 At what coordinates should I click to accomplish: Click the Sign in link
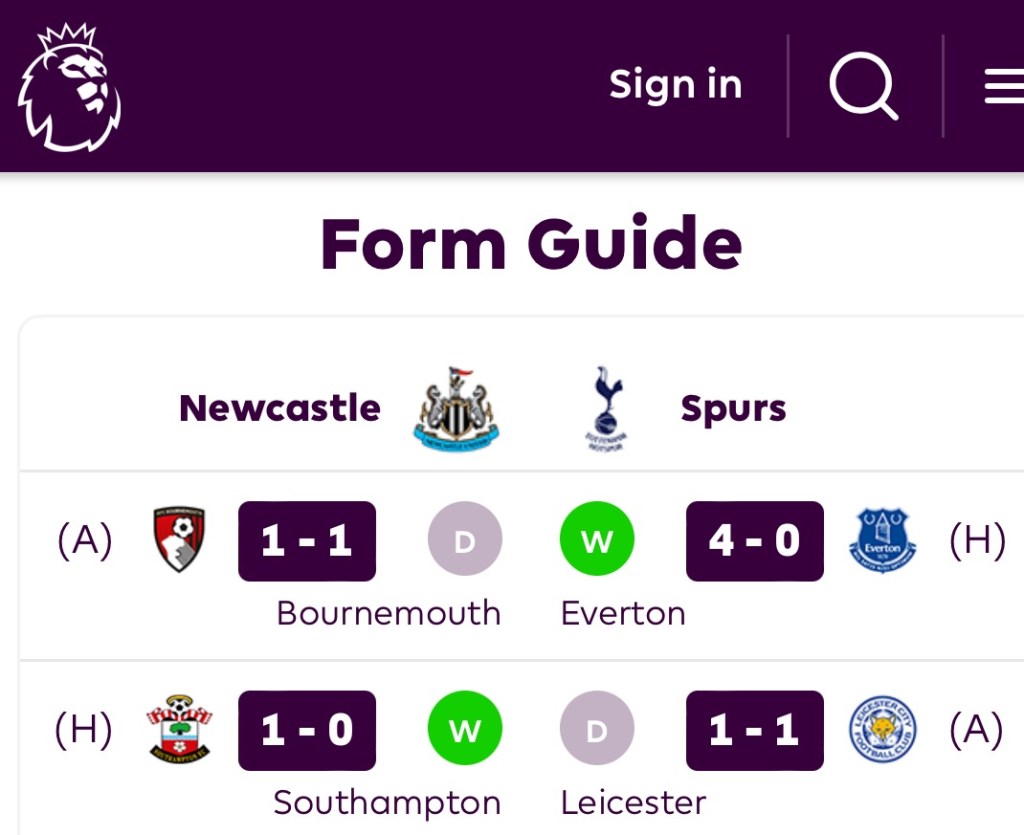[675, 85]
